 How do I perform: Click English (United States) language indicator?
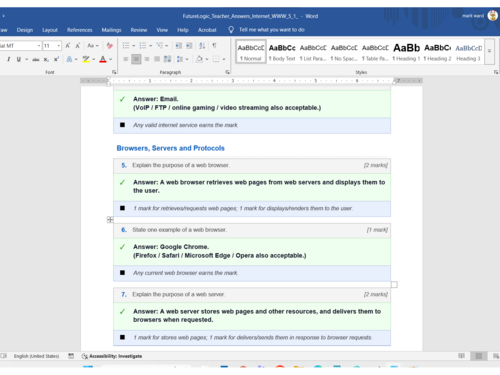(x=36, y=356)
